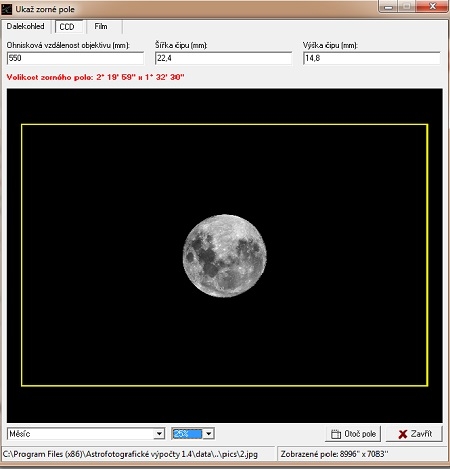The height and width of the screenshot is (469, 450).
Task: Open the 25% zoom dropdown arrow
Action: tap(209, 434)
